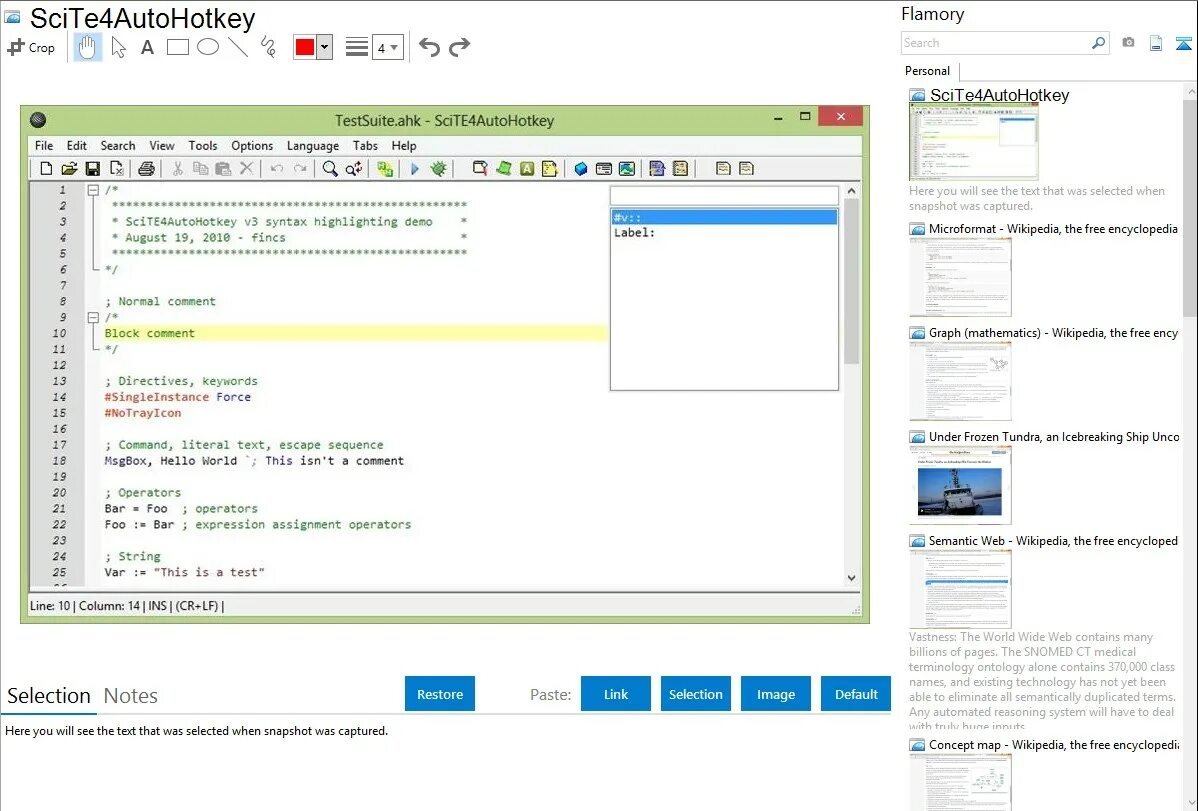Click the search magnifier in Flamory
Image resolution: width=1198 pixels, height=811 pixels.
1099,43
